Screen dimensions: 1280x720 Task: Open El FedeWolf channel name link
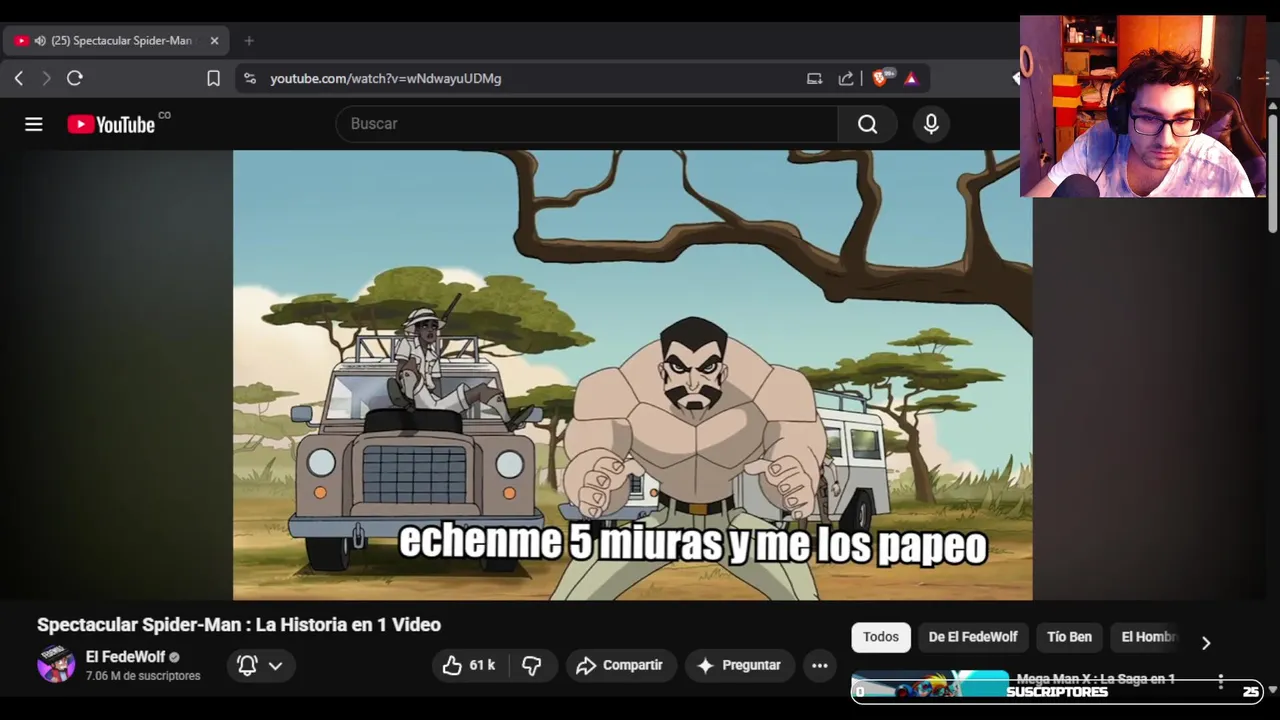pos(125,657)
